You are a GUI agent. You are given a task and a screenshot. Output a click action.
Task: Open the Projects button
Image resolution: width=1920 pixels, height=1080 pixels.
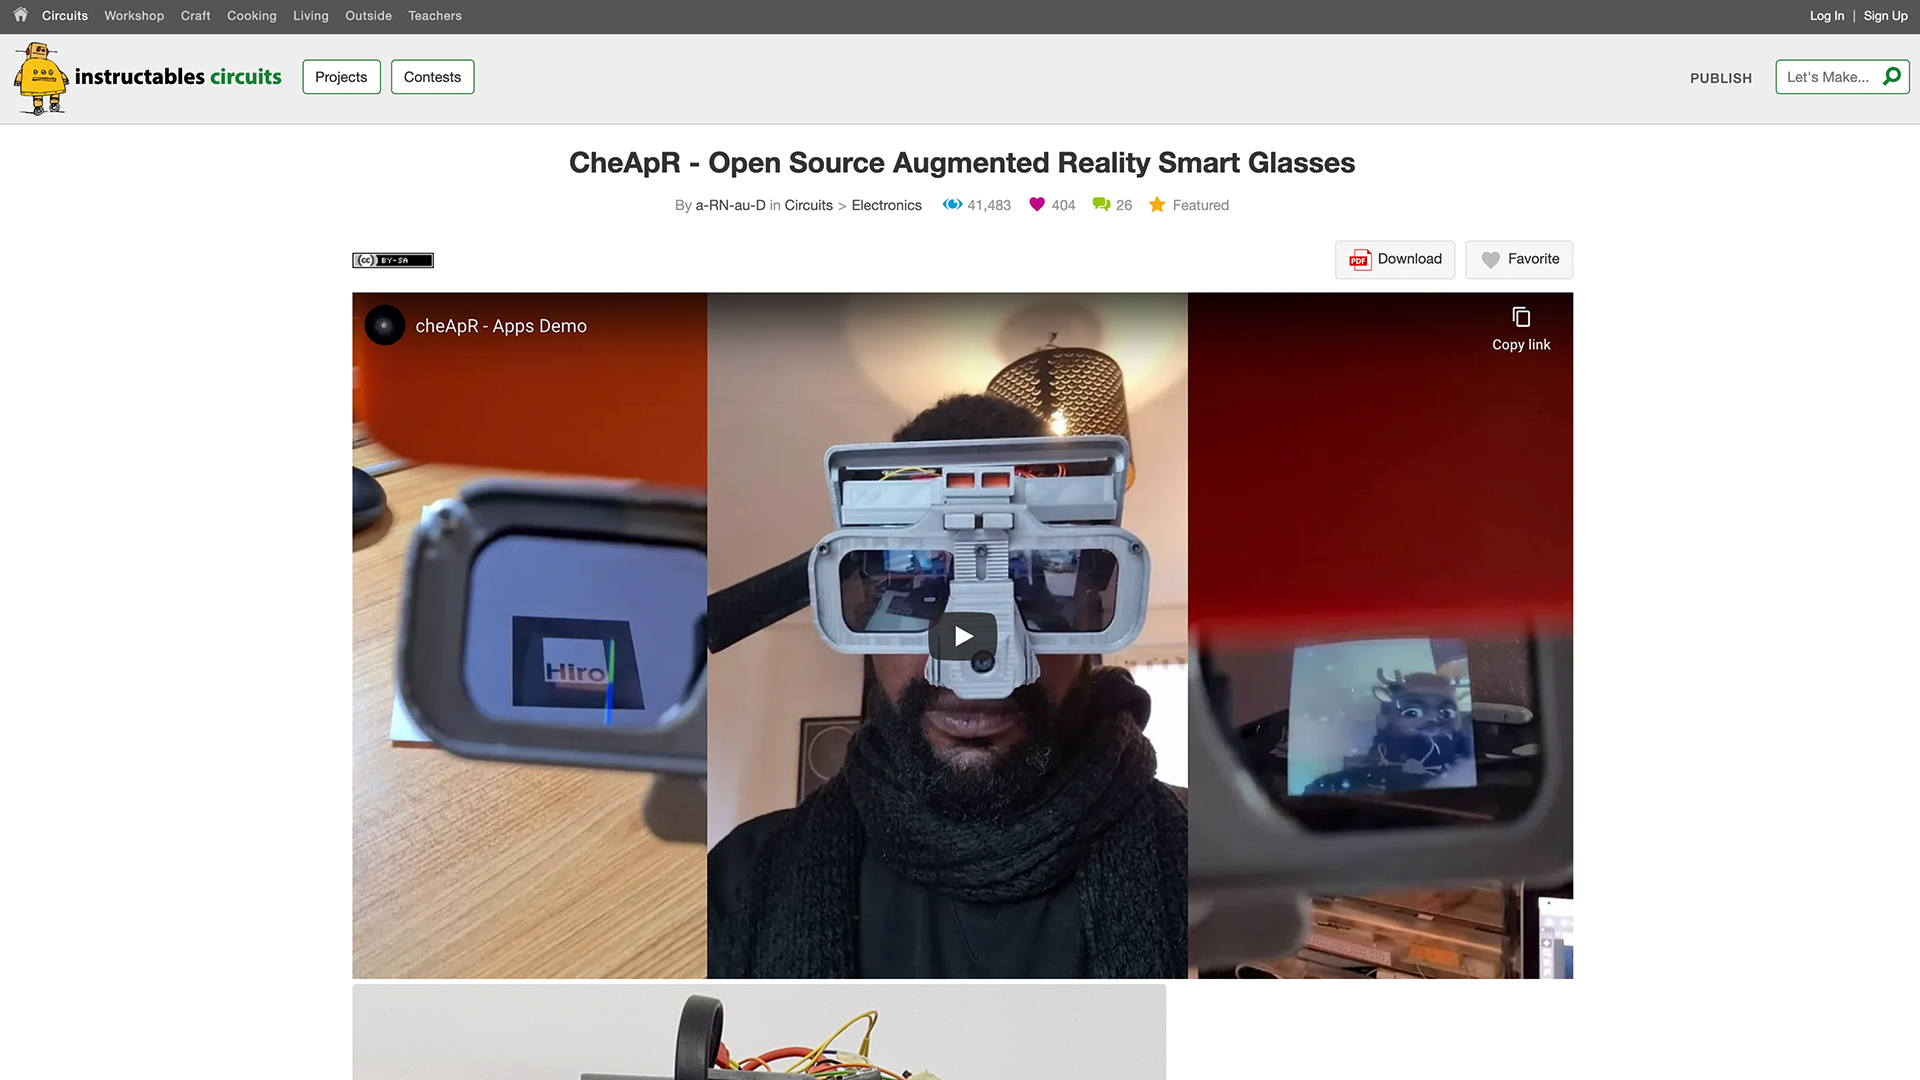341,77
